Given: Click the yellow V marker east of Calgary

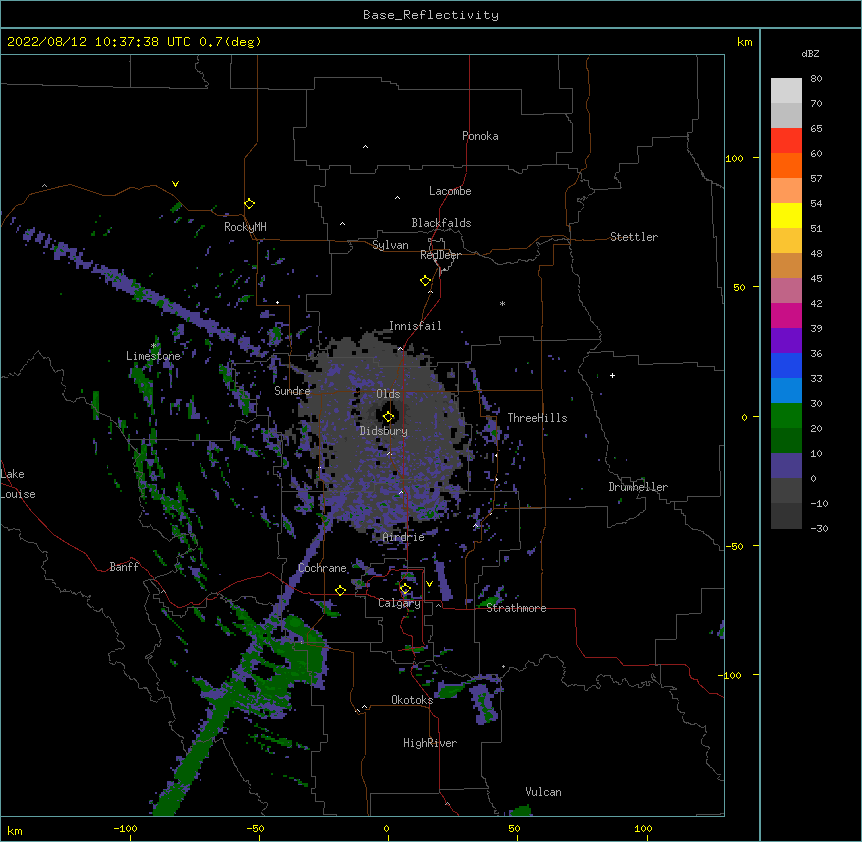Looking at the screenshot, I should [x=429, y=584].
